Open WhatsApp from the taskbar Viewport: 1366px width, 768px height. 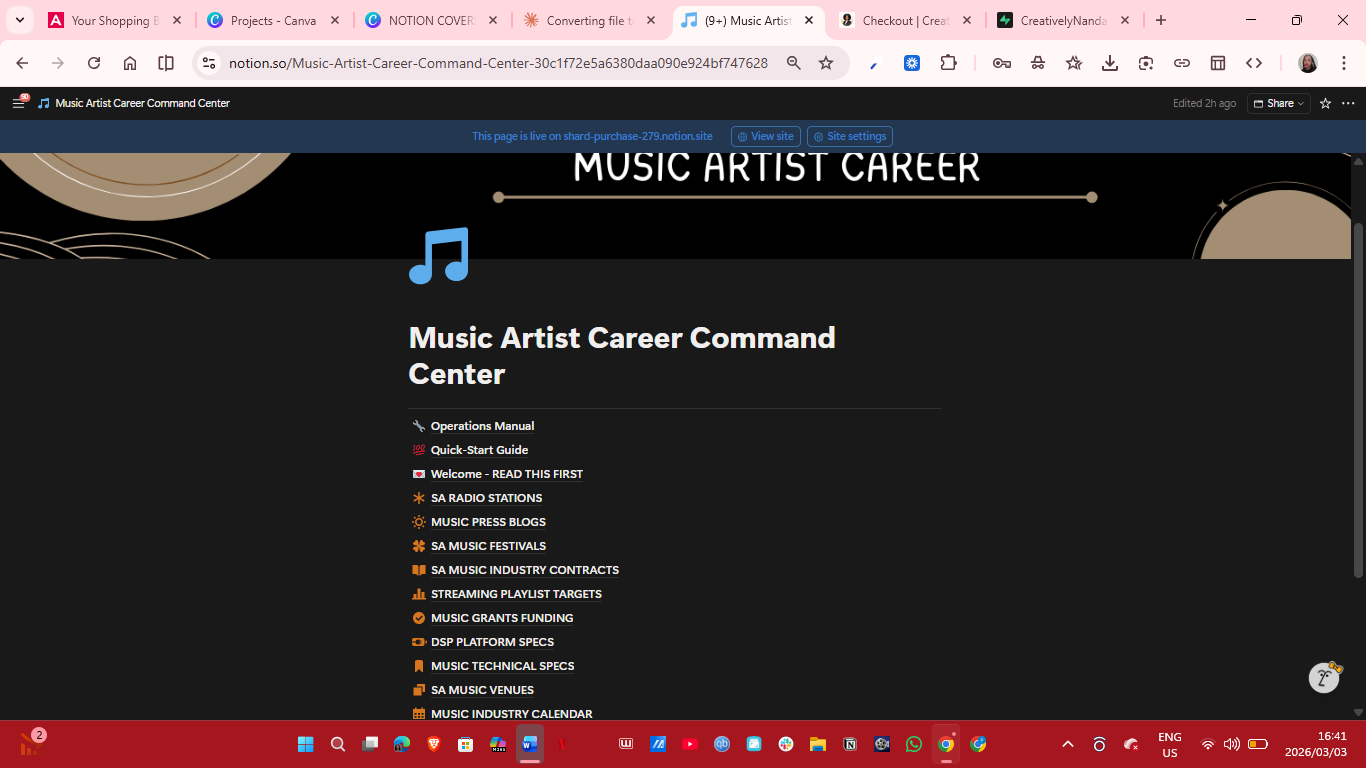pyautogui.click(x=913, y=744)
